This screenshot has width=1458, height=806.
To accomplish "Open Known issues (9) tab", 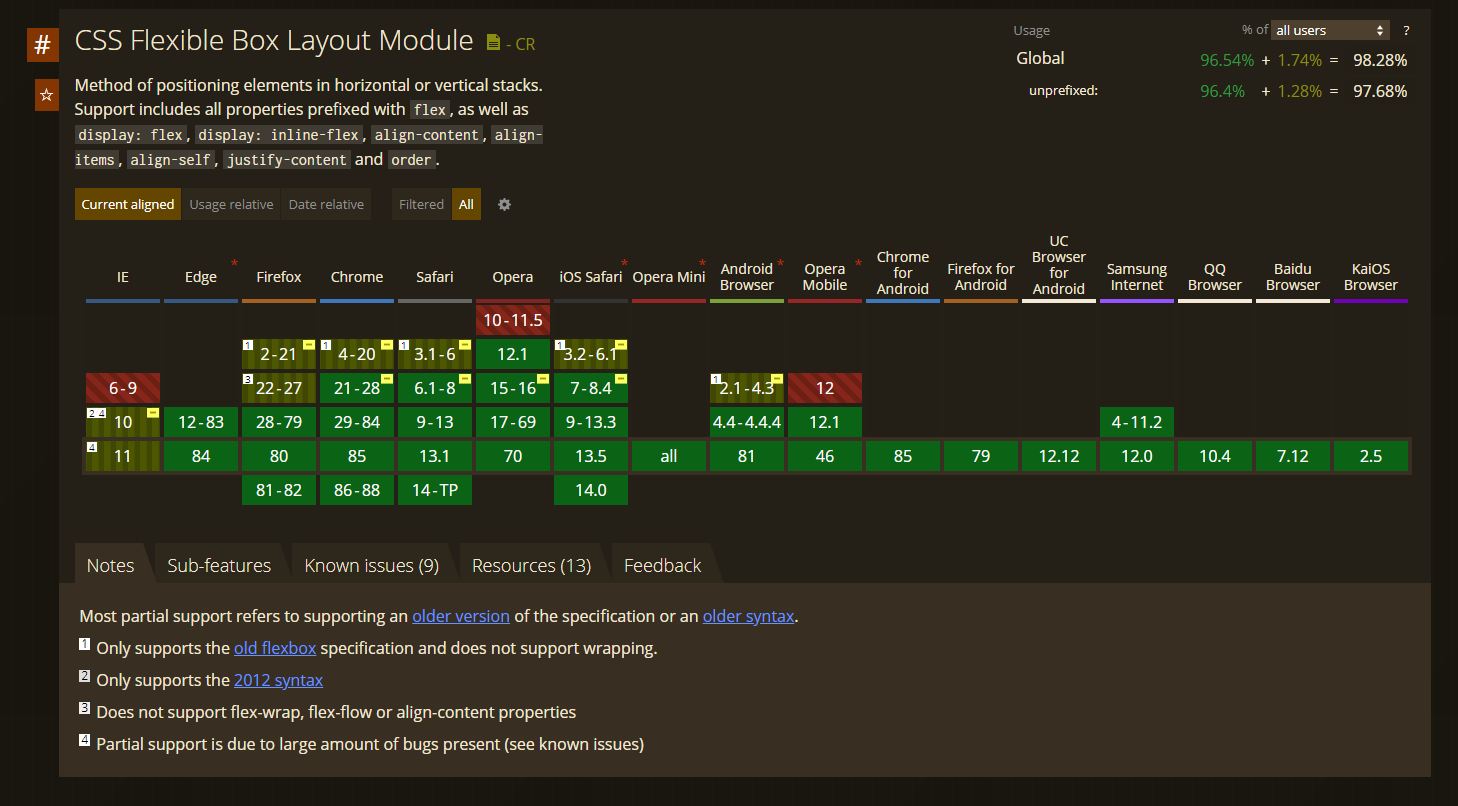I will pyautogui.click(x=372, y=565).
